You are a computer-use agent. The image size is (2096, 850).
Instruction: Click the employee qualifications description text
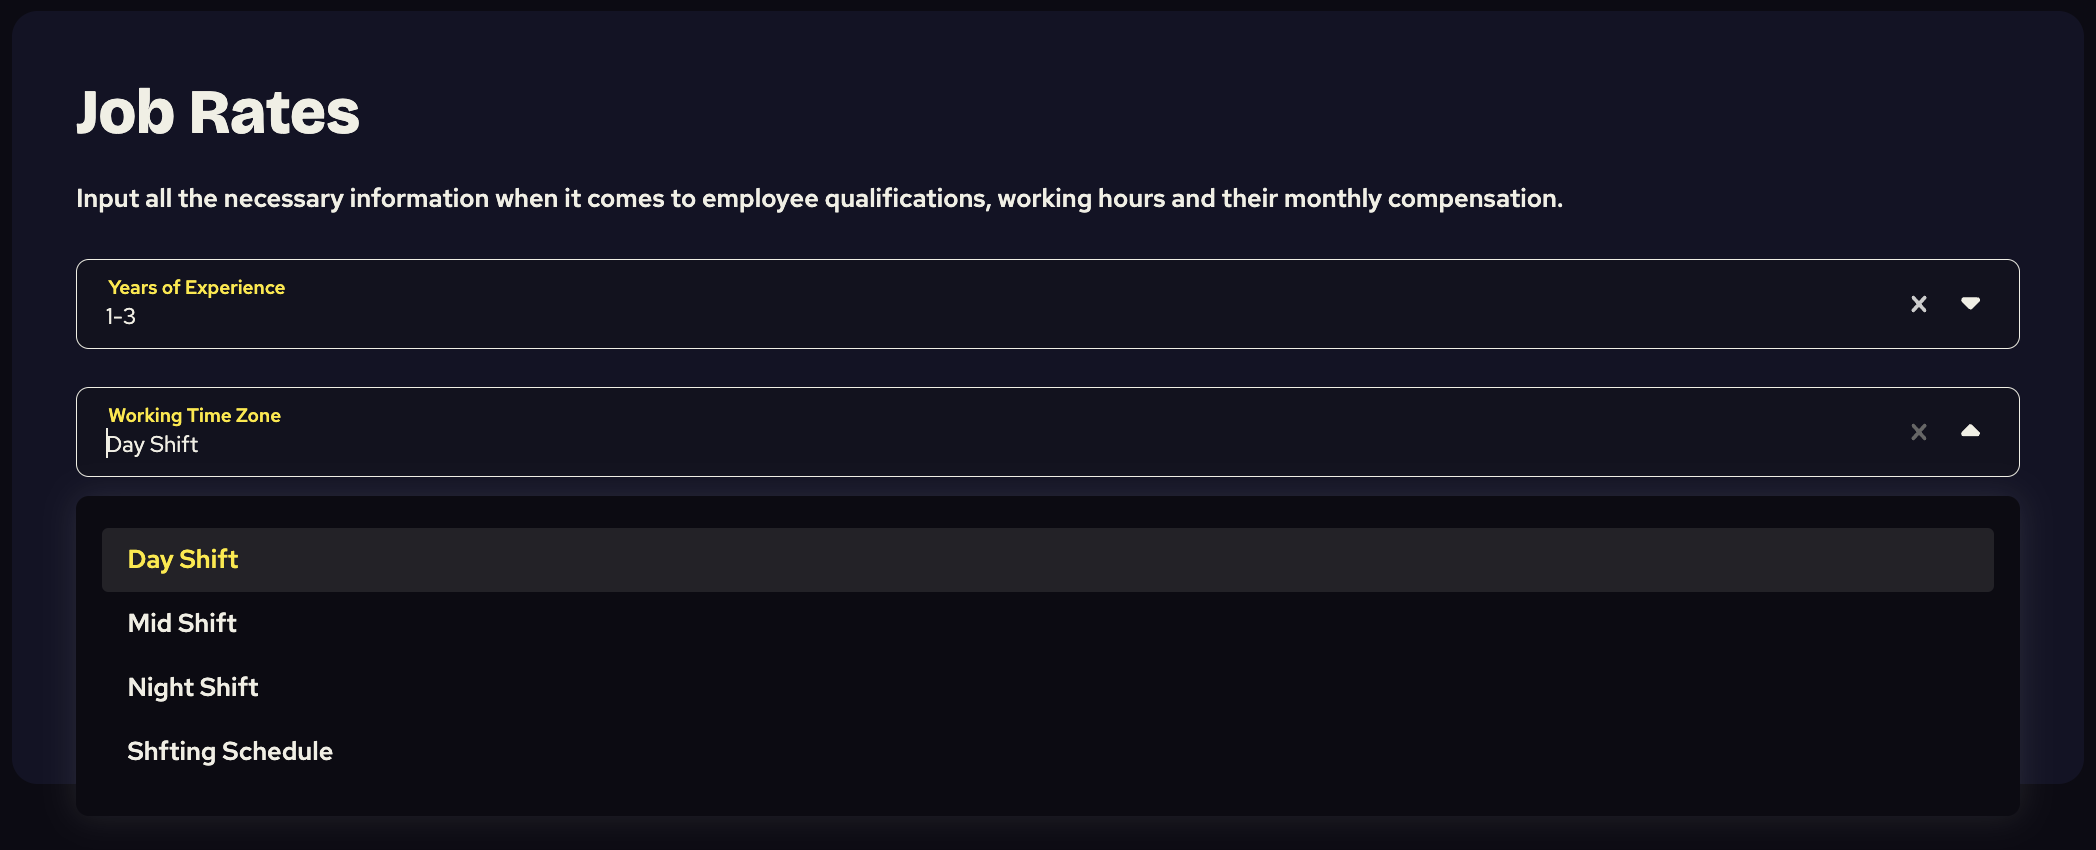[818, 198]
